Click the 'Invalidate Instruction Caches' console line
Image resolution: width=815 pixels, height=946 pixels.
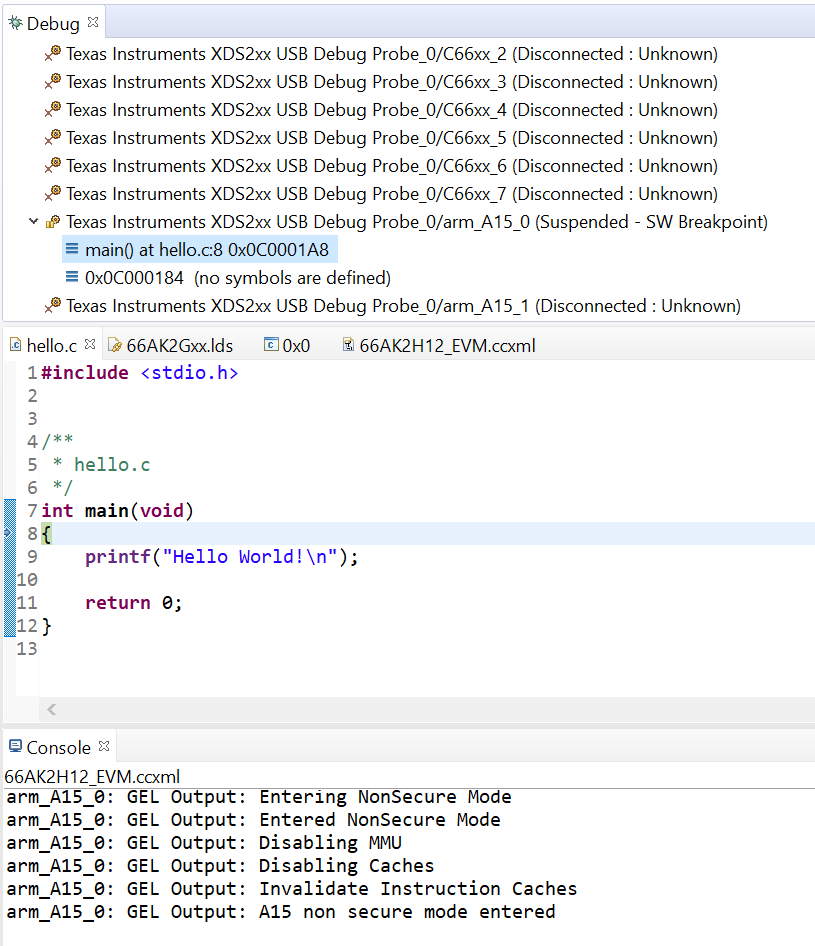click(x=292, y=889)
